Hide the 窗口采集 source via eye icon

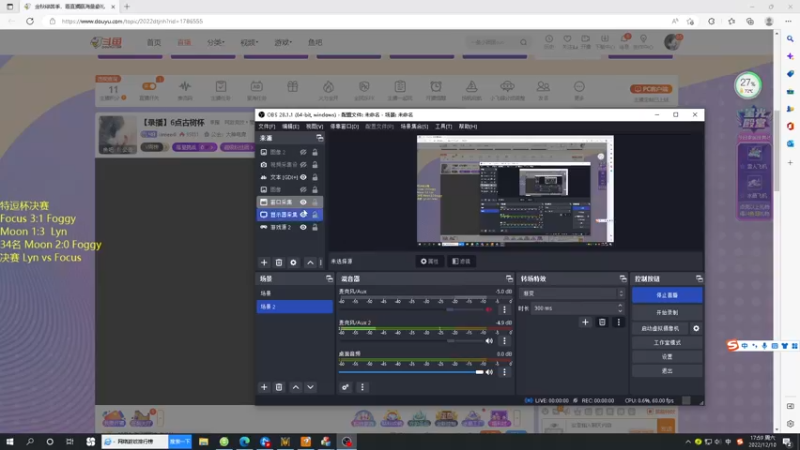(303, 202)
